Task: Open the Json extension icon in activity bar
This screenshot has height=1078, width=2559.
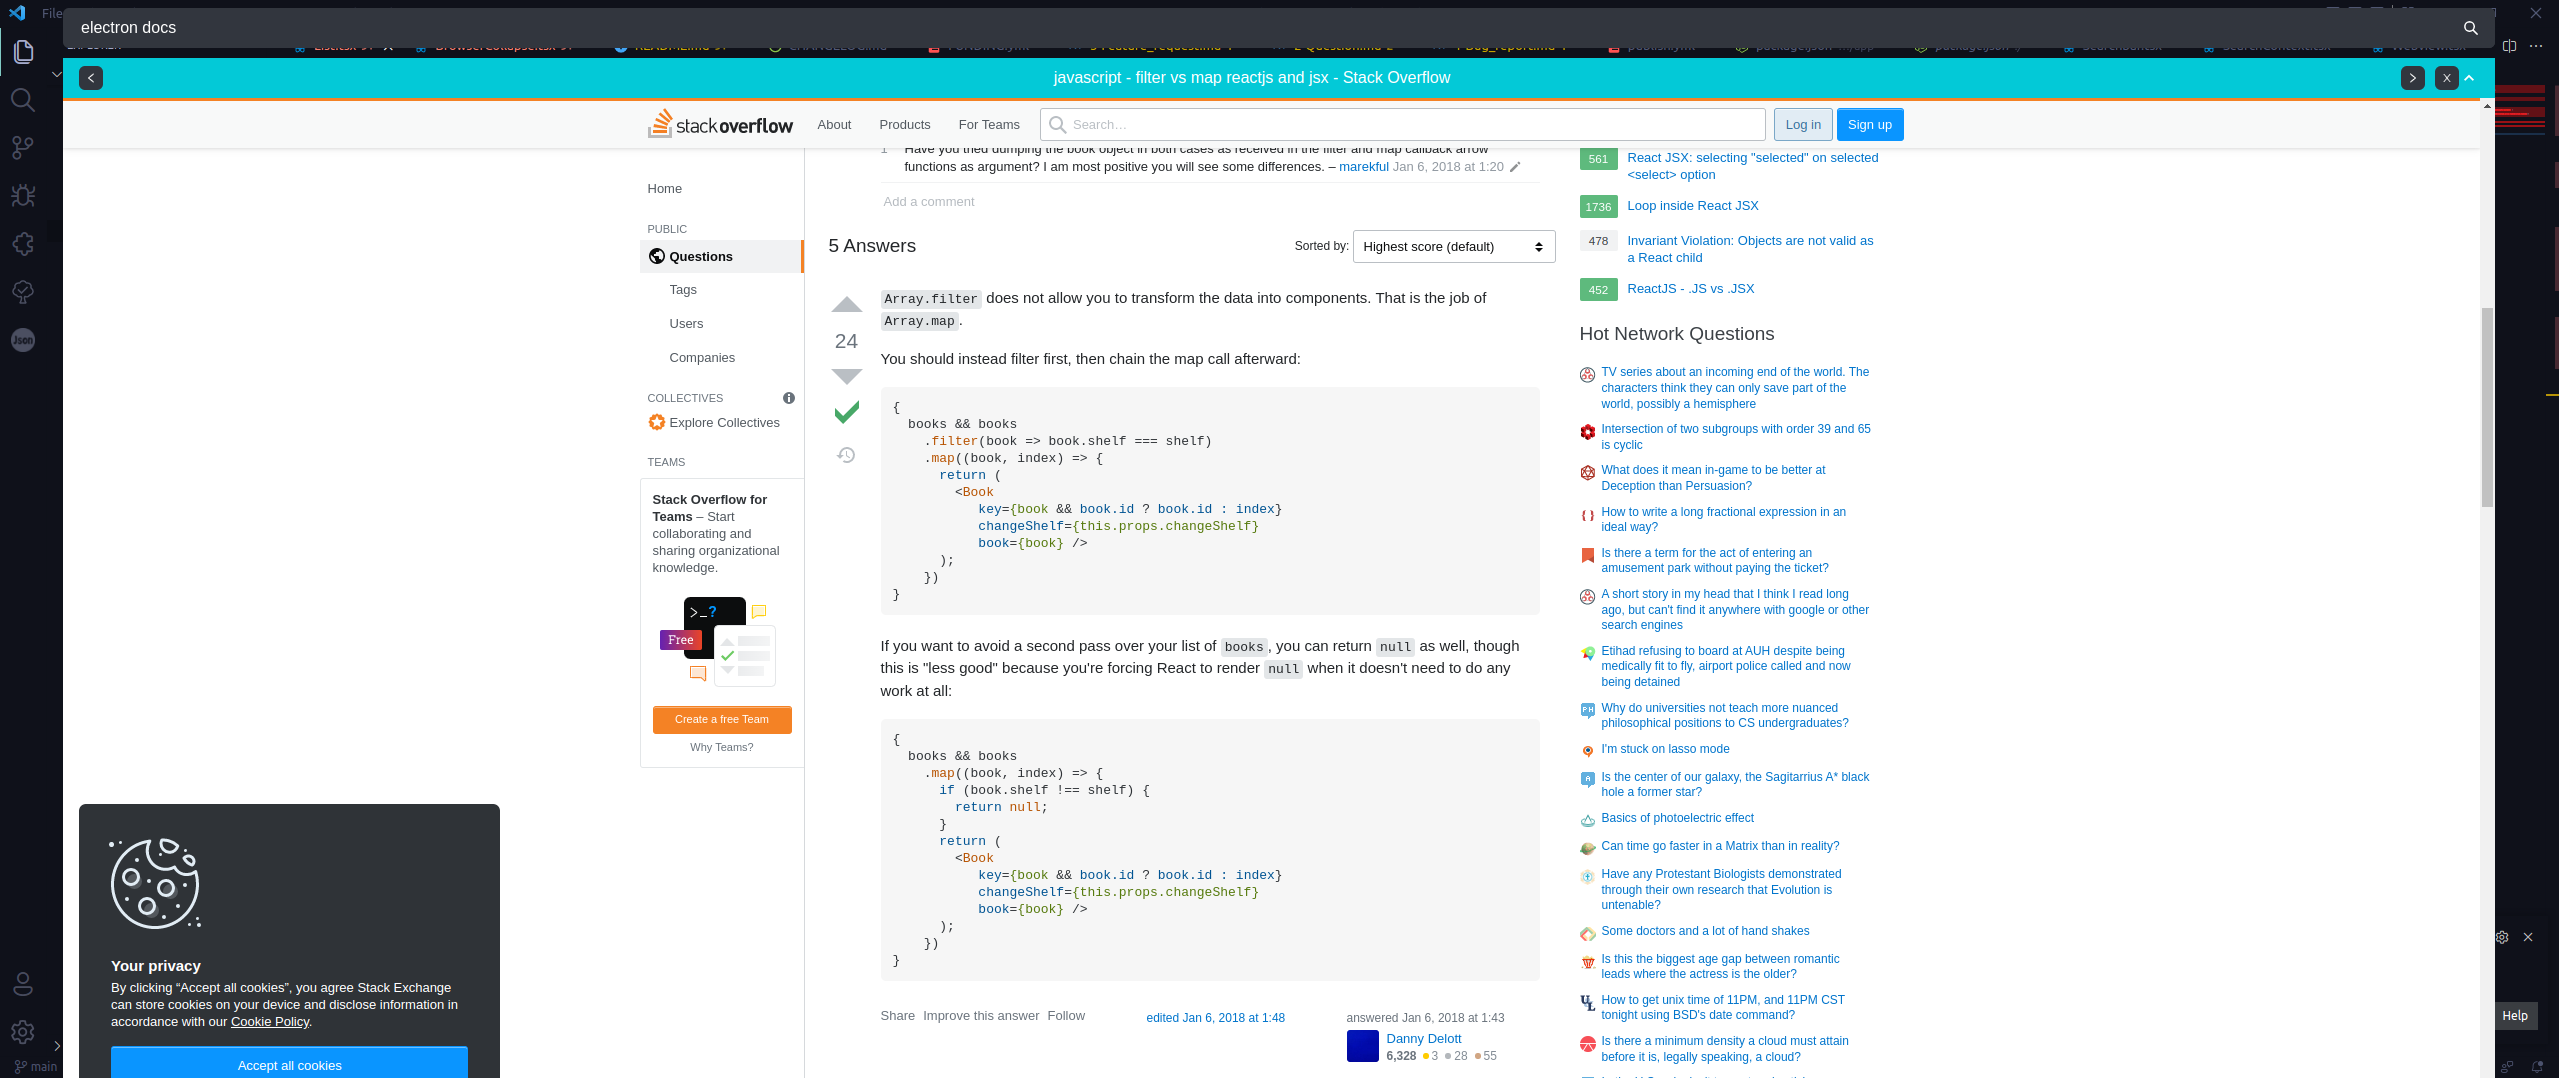Action: pos(23,340)
